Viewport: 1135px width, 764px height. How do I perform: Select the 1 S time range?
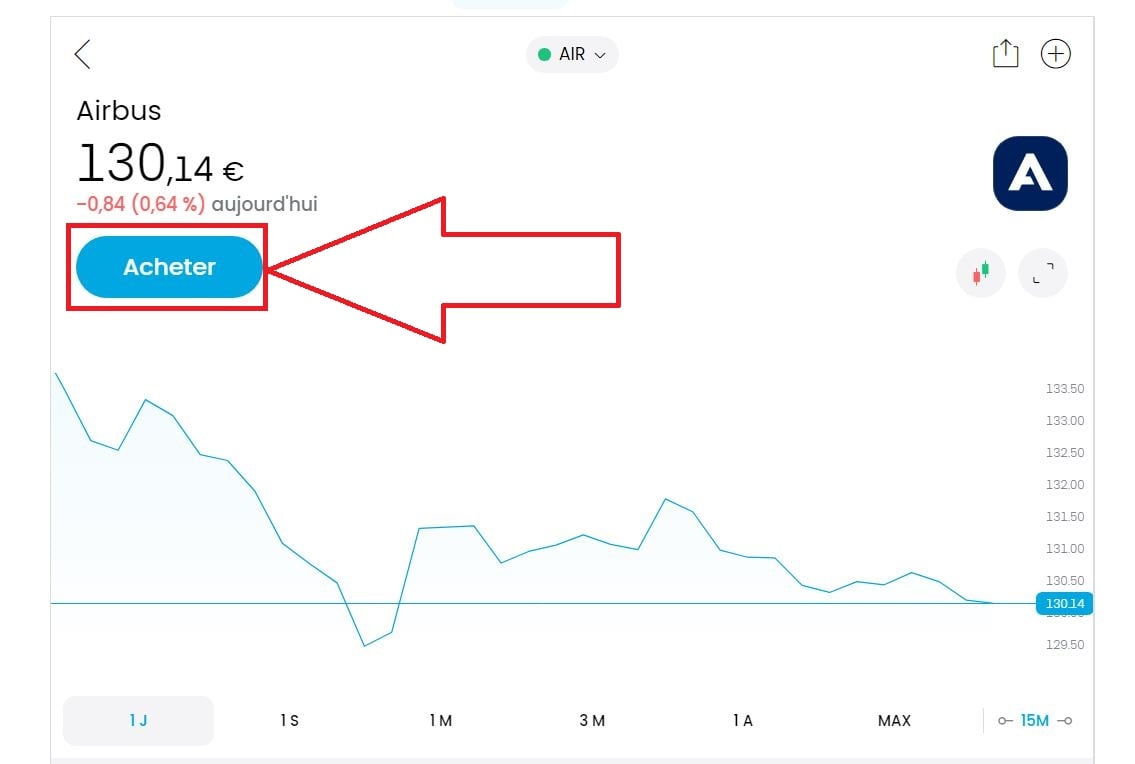(289, 721)
